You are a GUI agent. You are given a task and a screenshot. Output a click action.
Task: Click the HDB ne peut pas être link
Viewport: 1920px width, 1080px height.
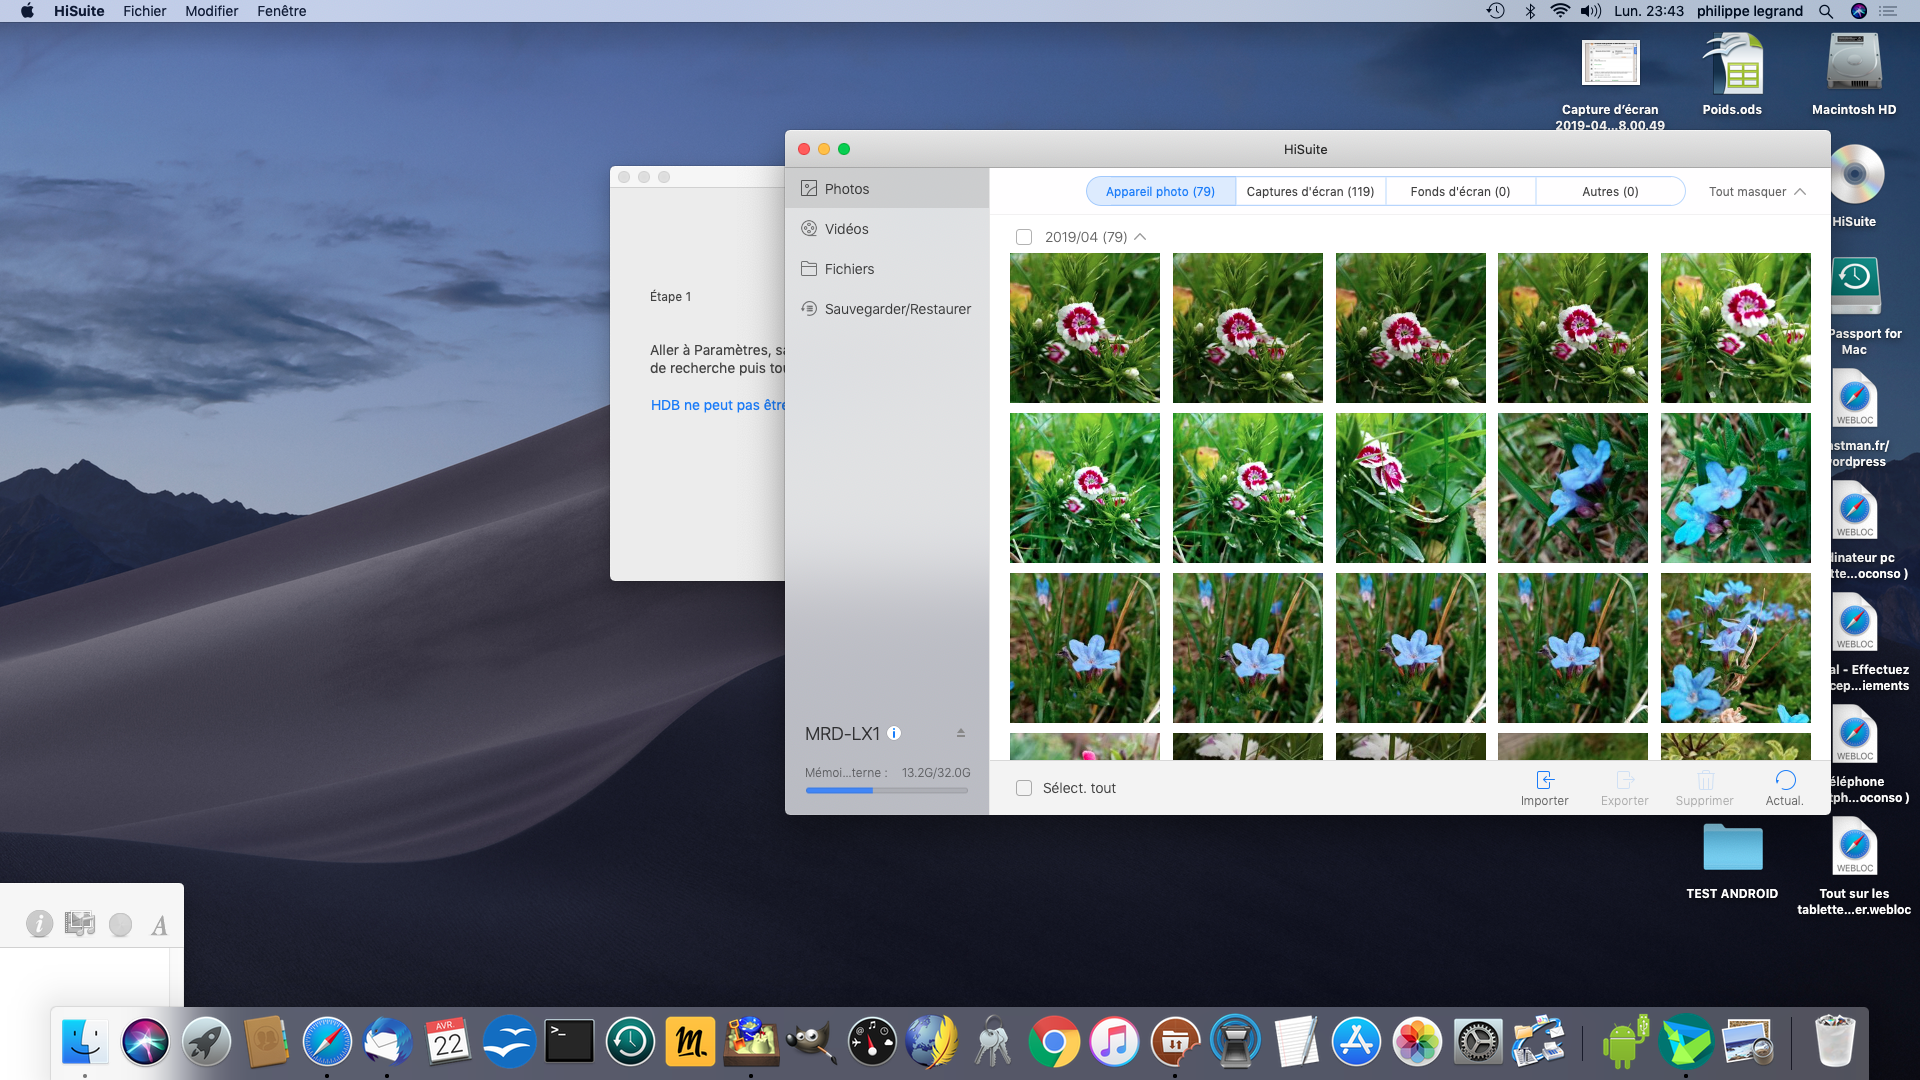tap(718, 405)
